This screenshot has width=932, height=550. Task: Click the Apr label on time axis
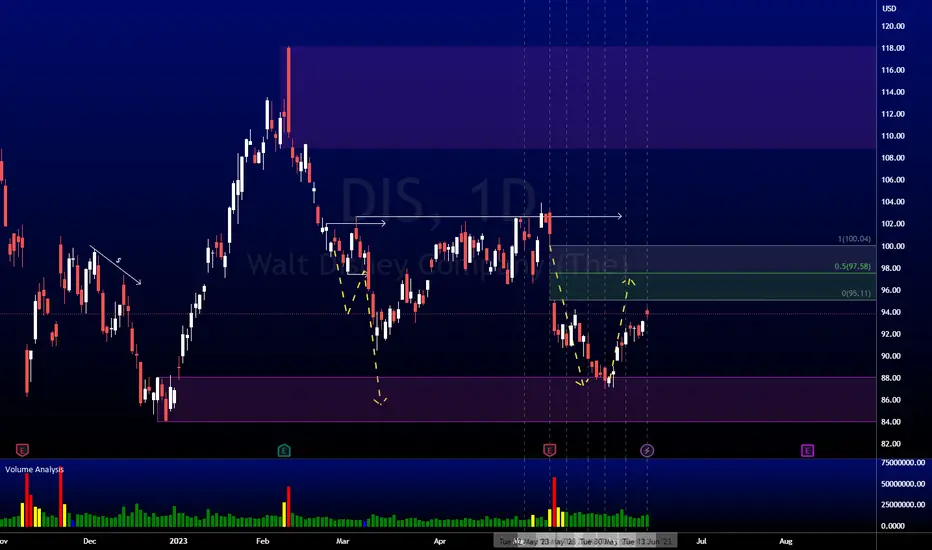pyautogui.click(x=440, y=541)
